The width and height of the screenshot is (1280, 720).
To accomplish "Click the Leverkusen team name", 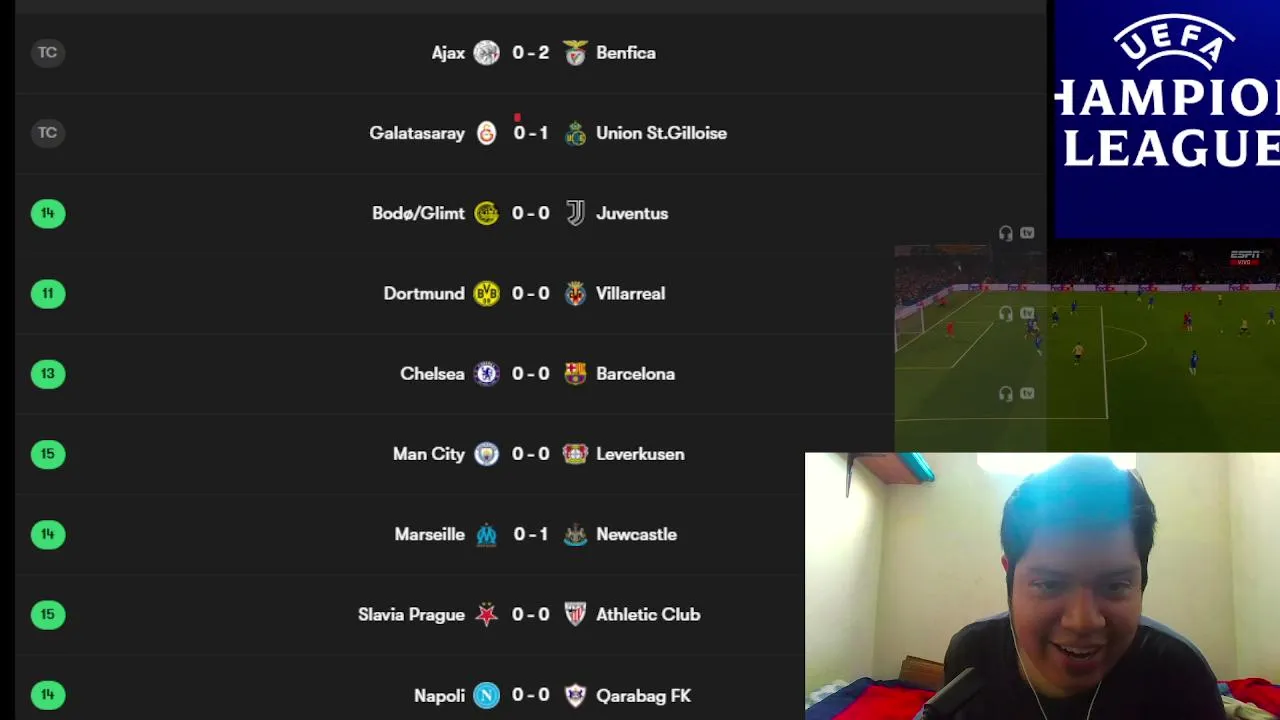I will [x=640, y=454].
